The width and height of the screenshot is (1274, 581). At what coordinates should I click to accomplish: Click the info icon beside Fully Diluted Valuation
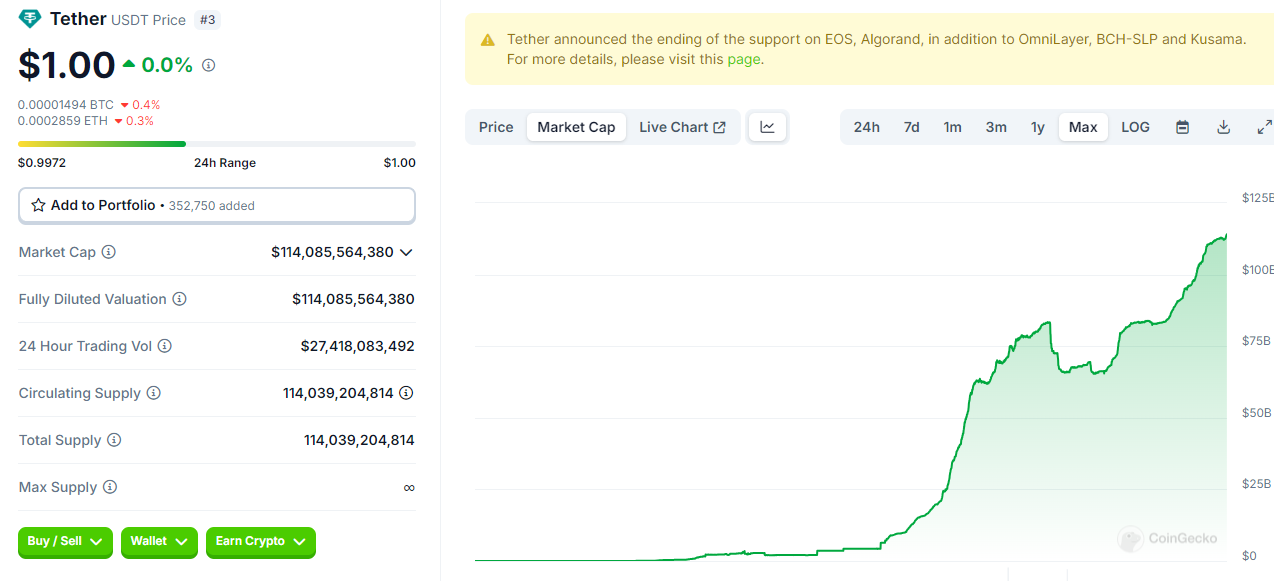(x=180, y=299)
